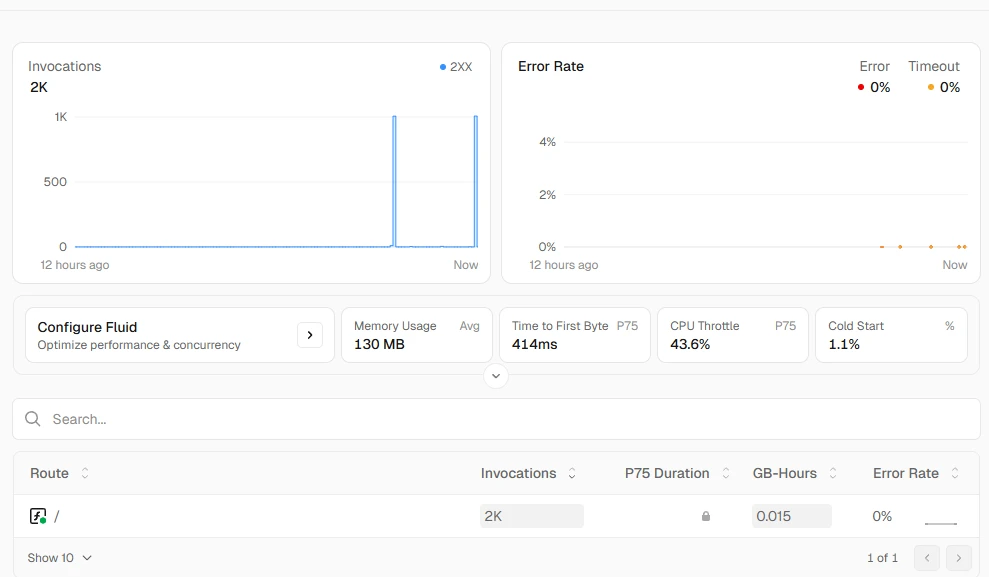This screenshot has width=989, height=577.
Task: Open the Configure Fluid arrow button
Action: coord(310,335)
